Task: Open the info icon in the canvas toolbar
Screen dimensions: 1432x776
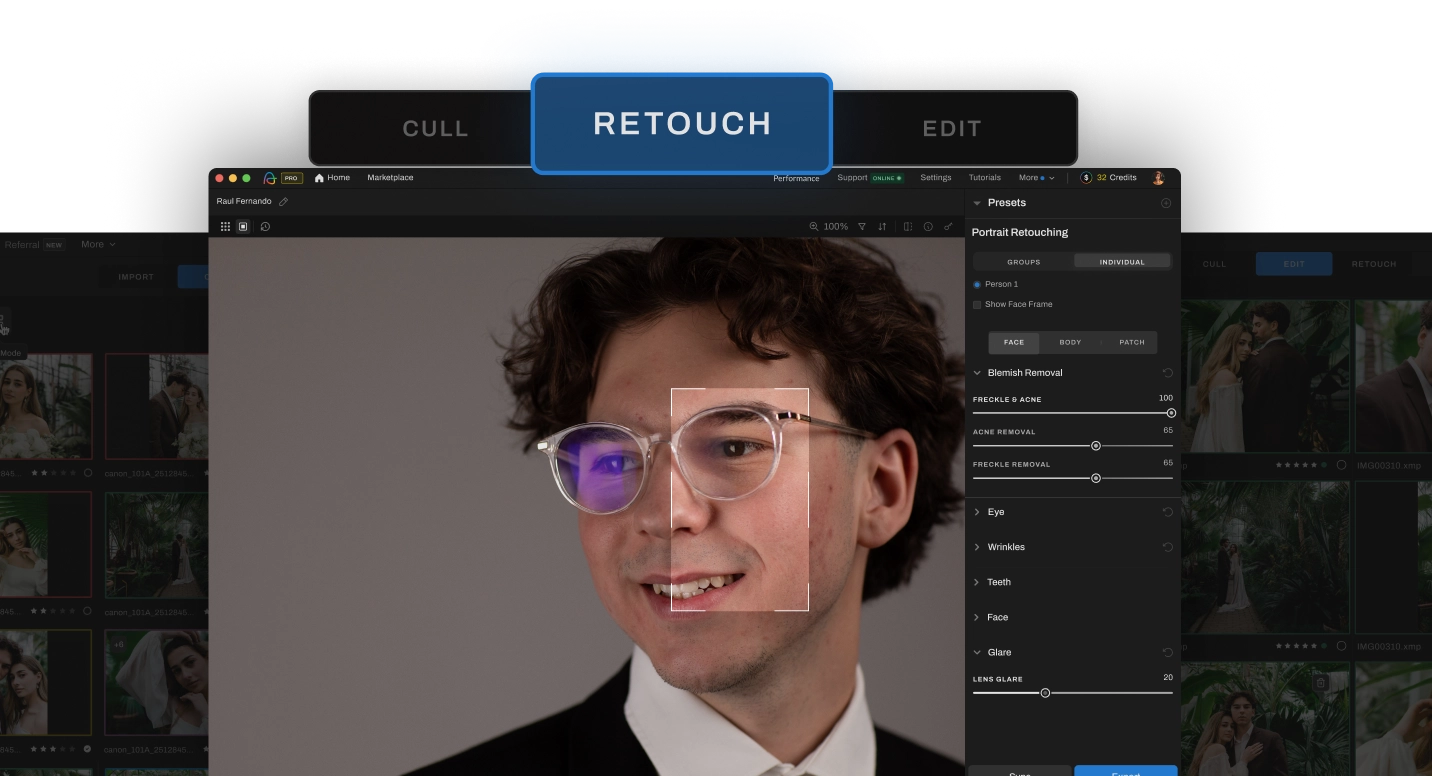Action: [x=929, y=226]
